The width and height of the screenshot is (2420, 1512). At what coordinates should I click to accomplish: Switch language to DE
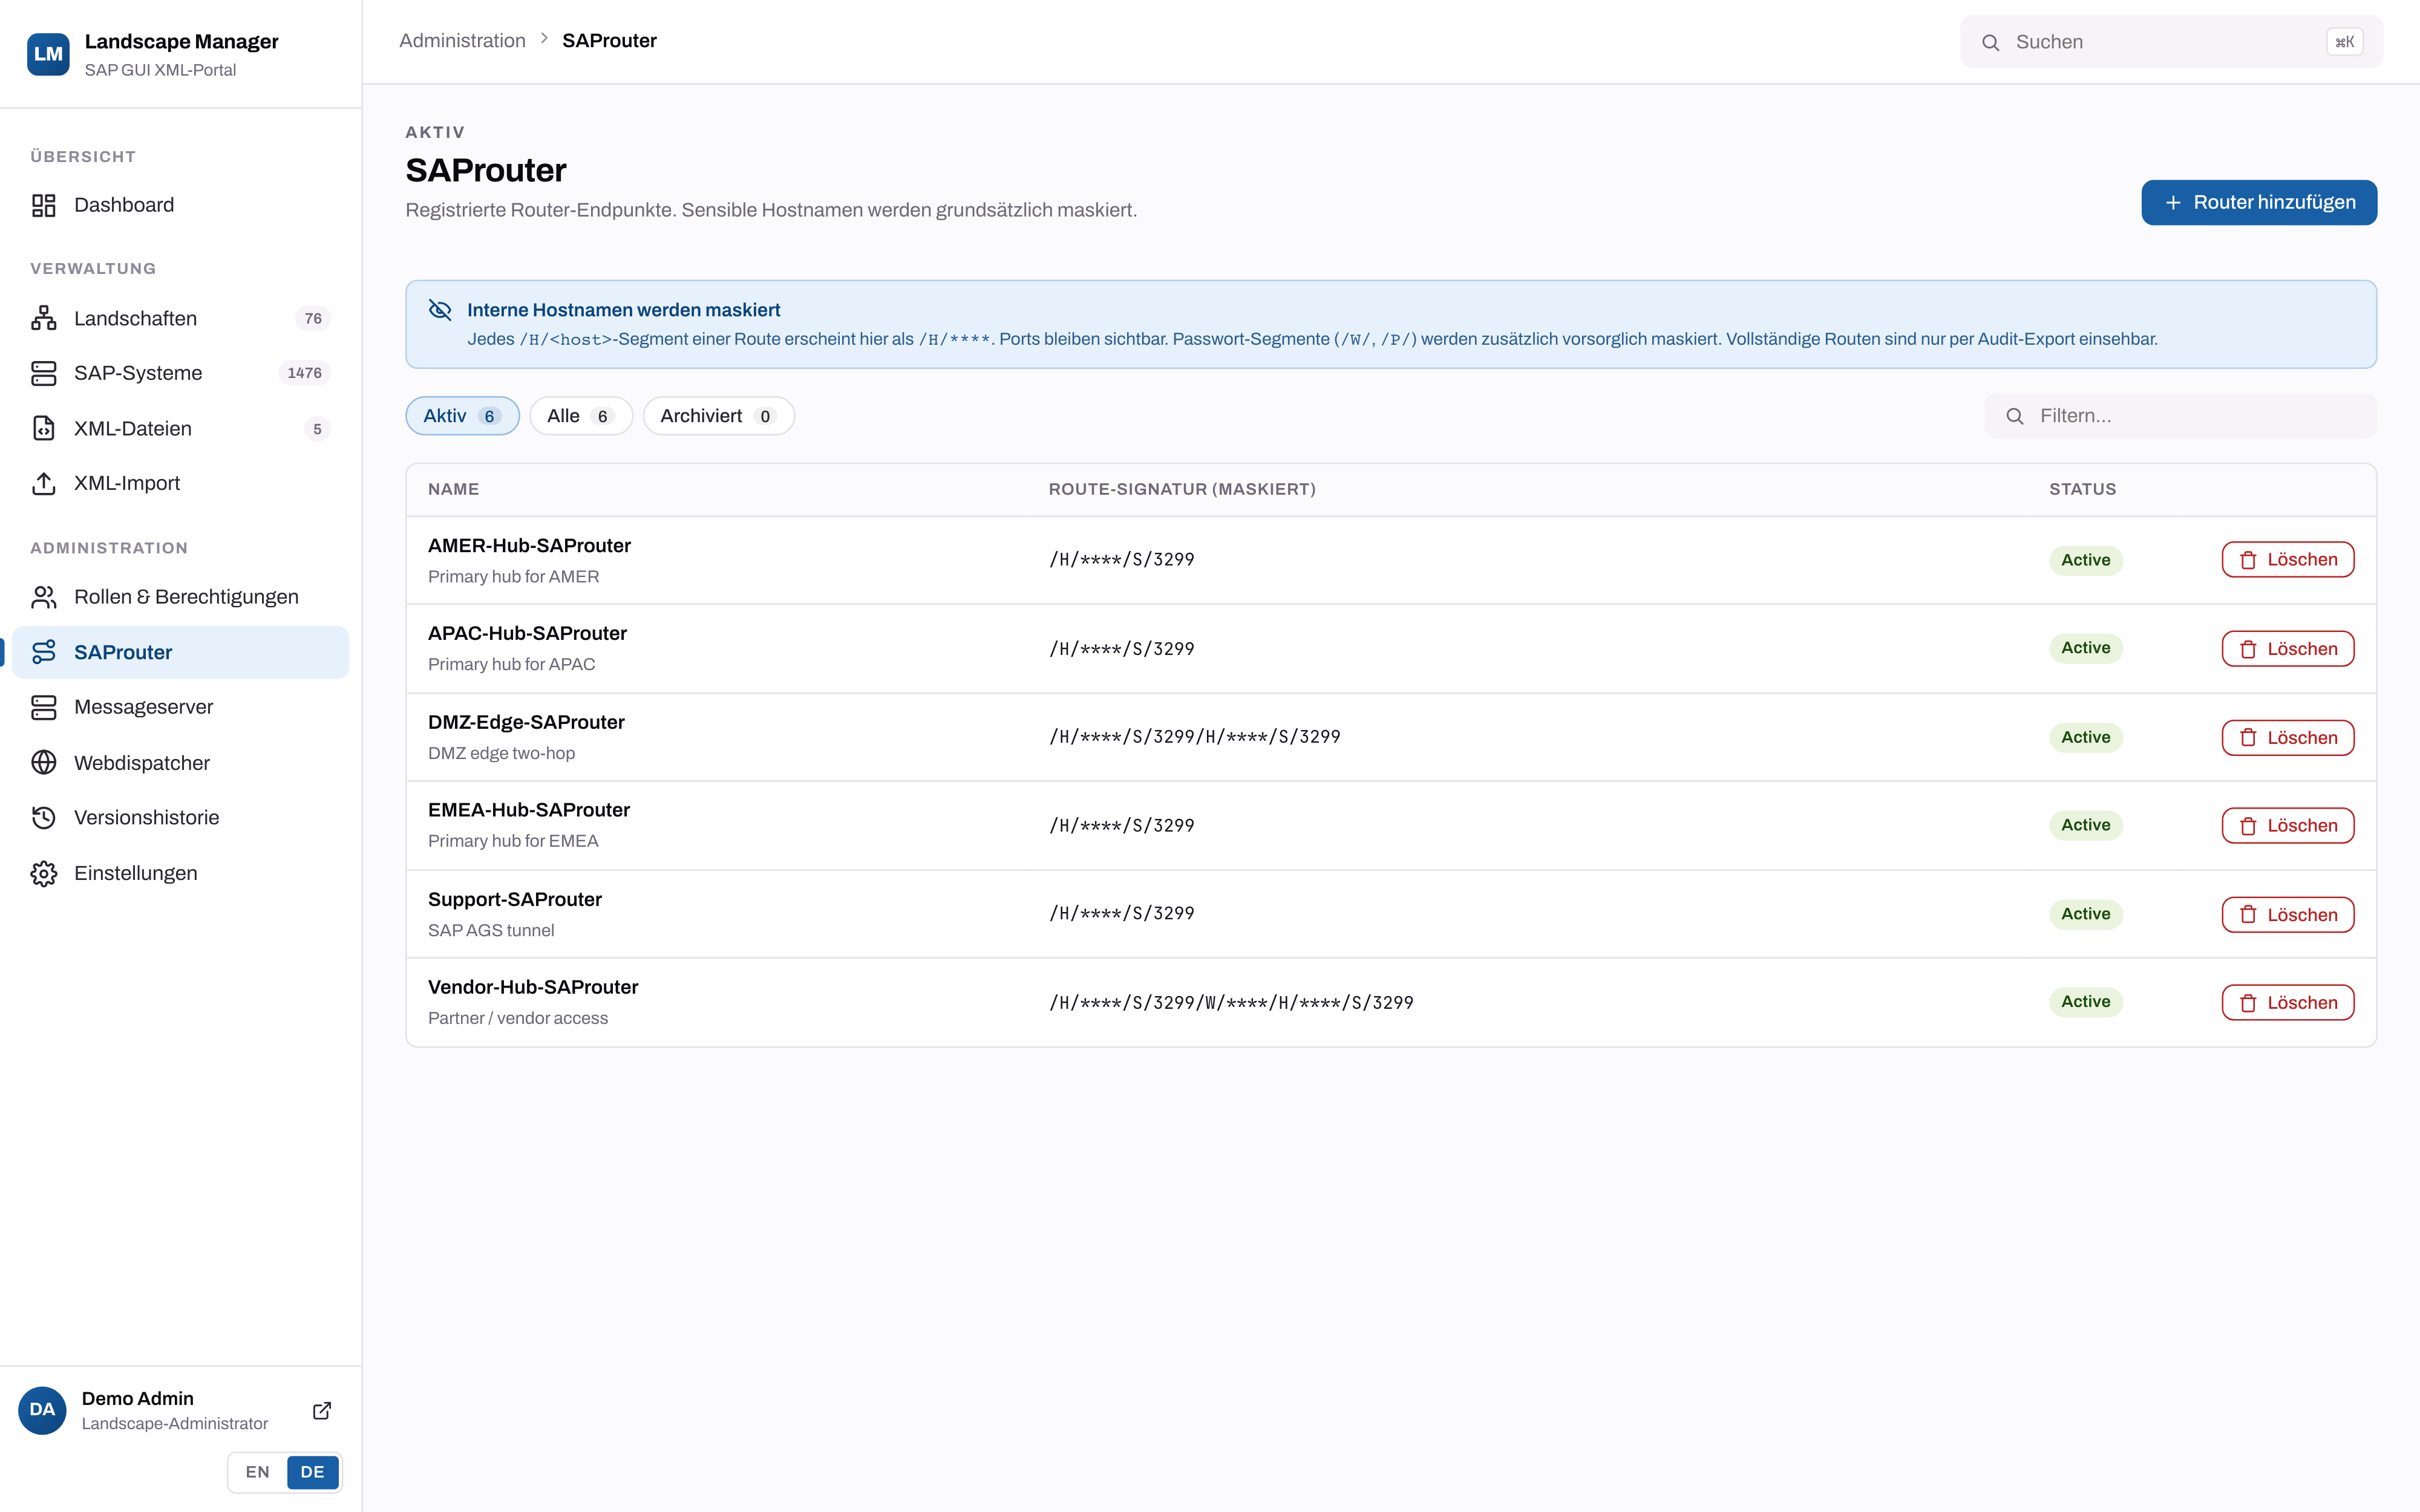tap(313, 1472)
